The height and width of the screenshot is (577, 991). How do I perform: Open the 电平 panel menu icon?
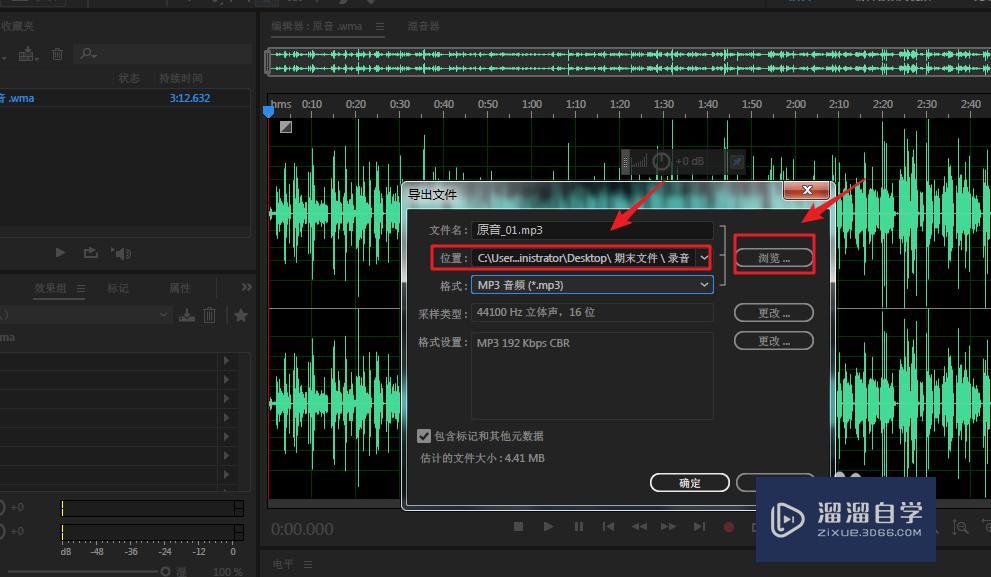coord(308,564)
